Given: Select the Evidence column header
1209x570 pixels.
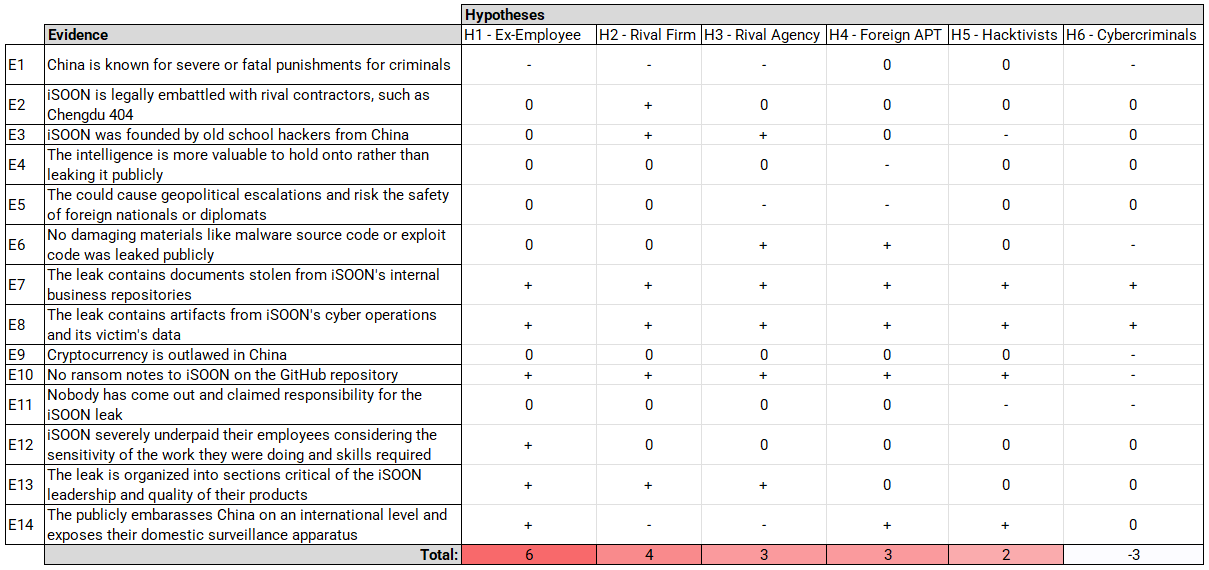Looking at the screenshot, I should point(253,35).
